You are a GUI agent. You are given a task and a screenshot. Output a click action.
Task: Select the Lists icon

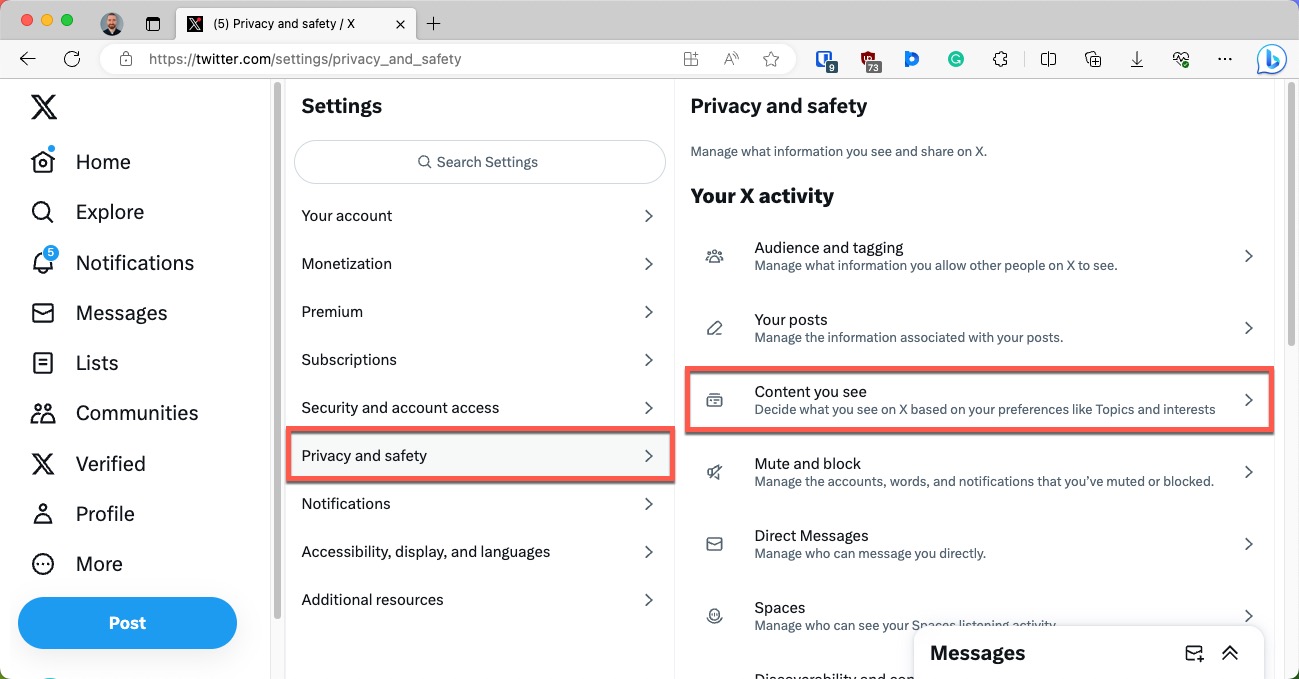[42, 362]
